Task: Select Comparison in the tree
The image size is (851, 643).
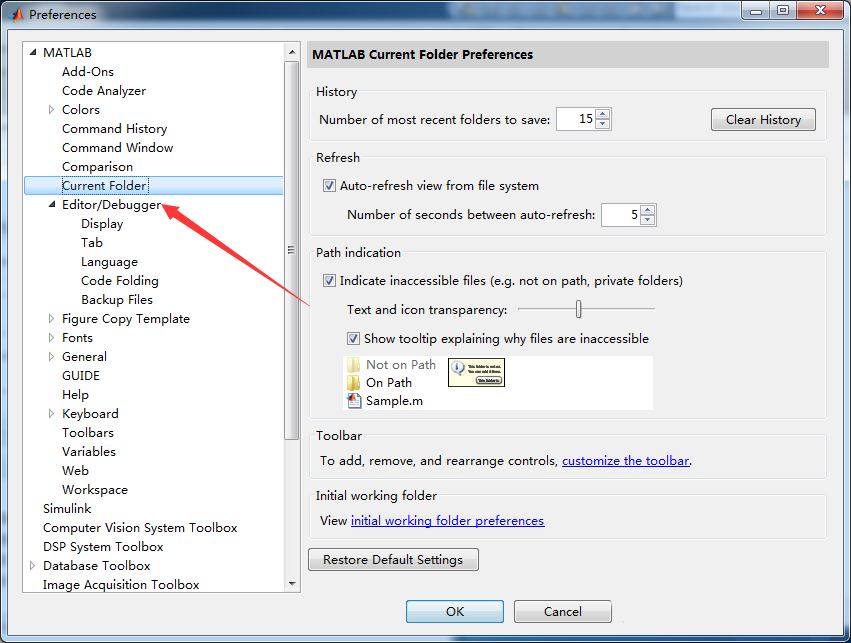Action: (x=97, y=167)
